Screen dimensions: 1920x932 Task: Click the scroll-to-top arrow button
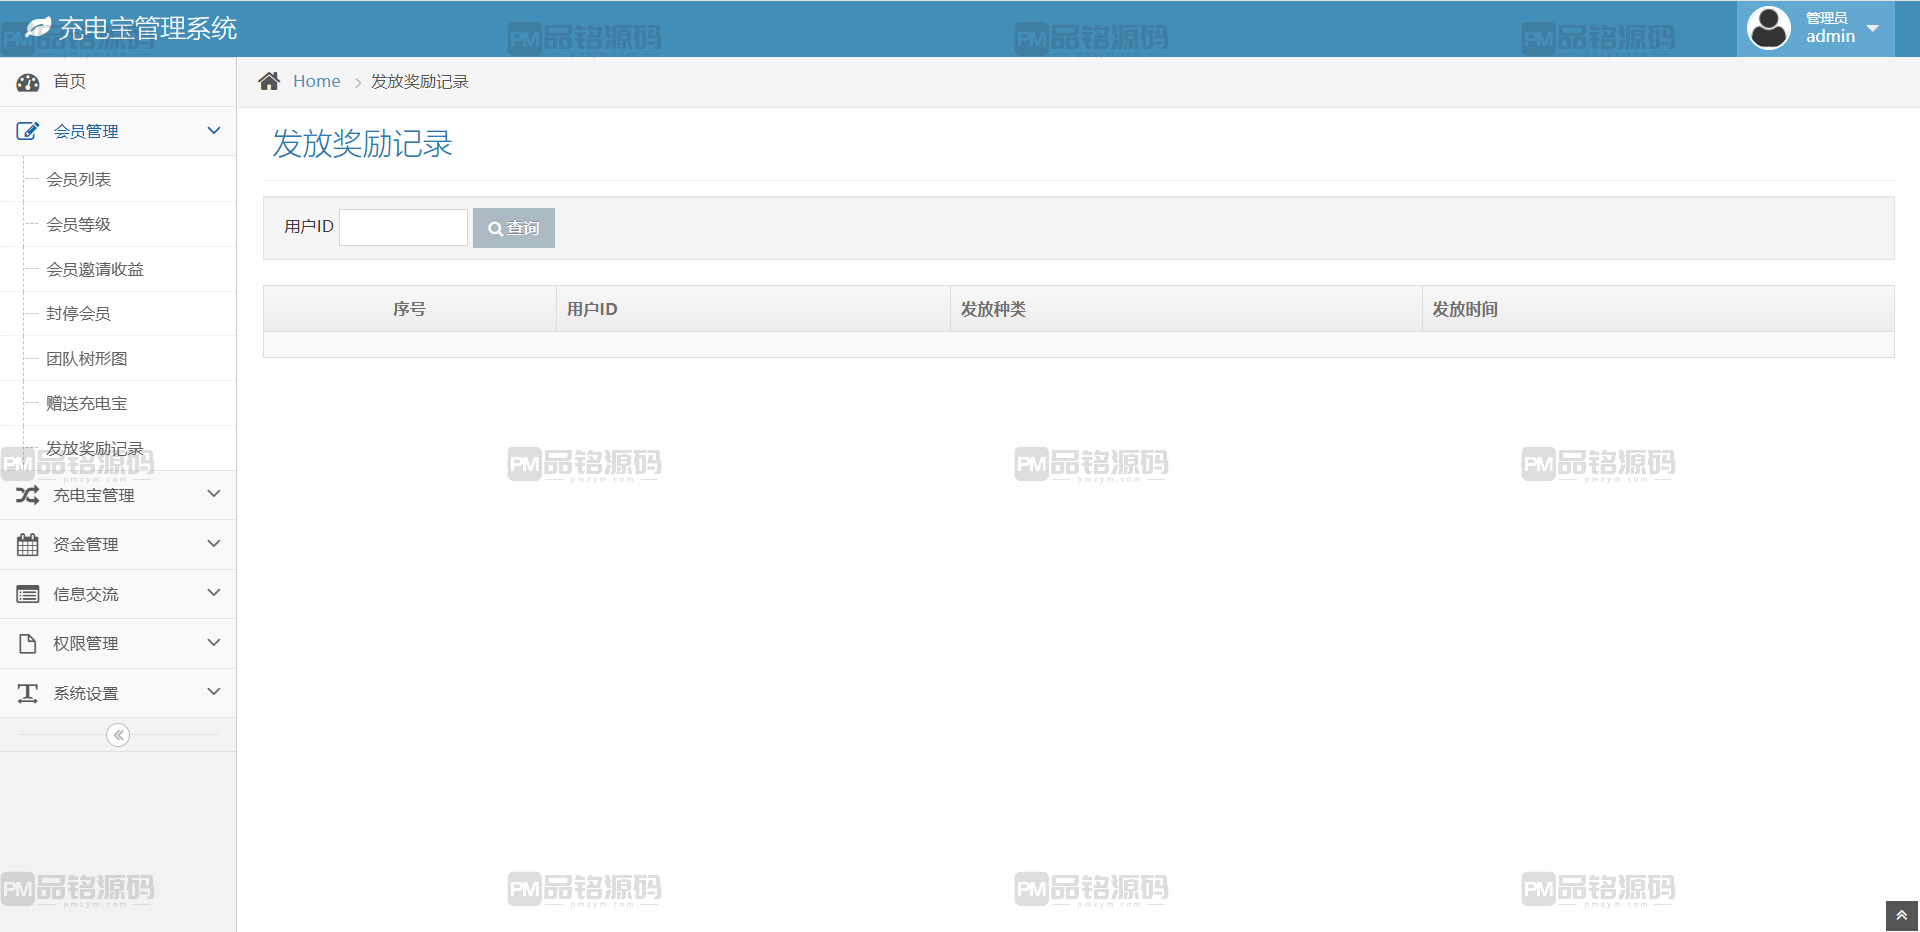pyautogui.click(x=1902, y=916)
